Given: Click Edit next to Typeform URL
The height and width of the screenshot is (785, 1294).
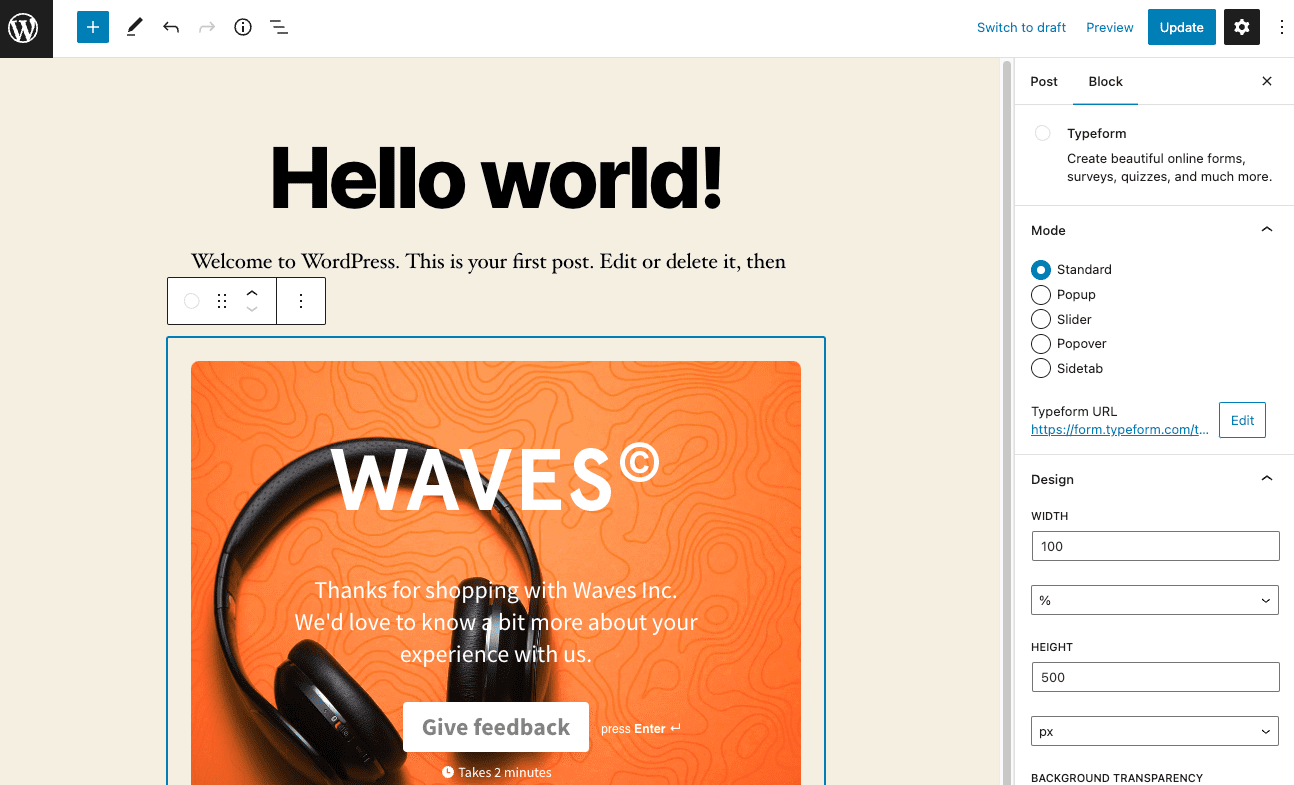Looking at the screenshot, I should tap(1243, 420).
